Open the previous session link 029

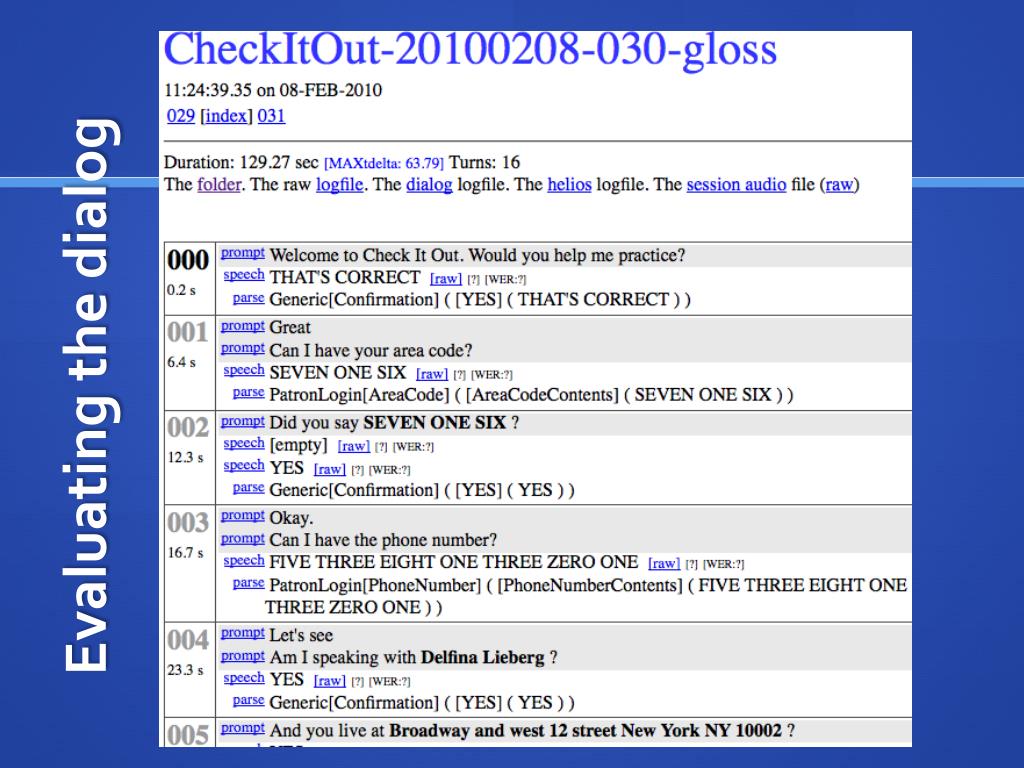pos(180,116)
